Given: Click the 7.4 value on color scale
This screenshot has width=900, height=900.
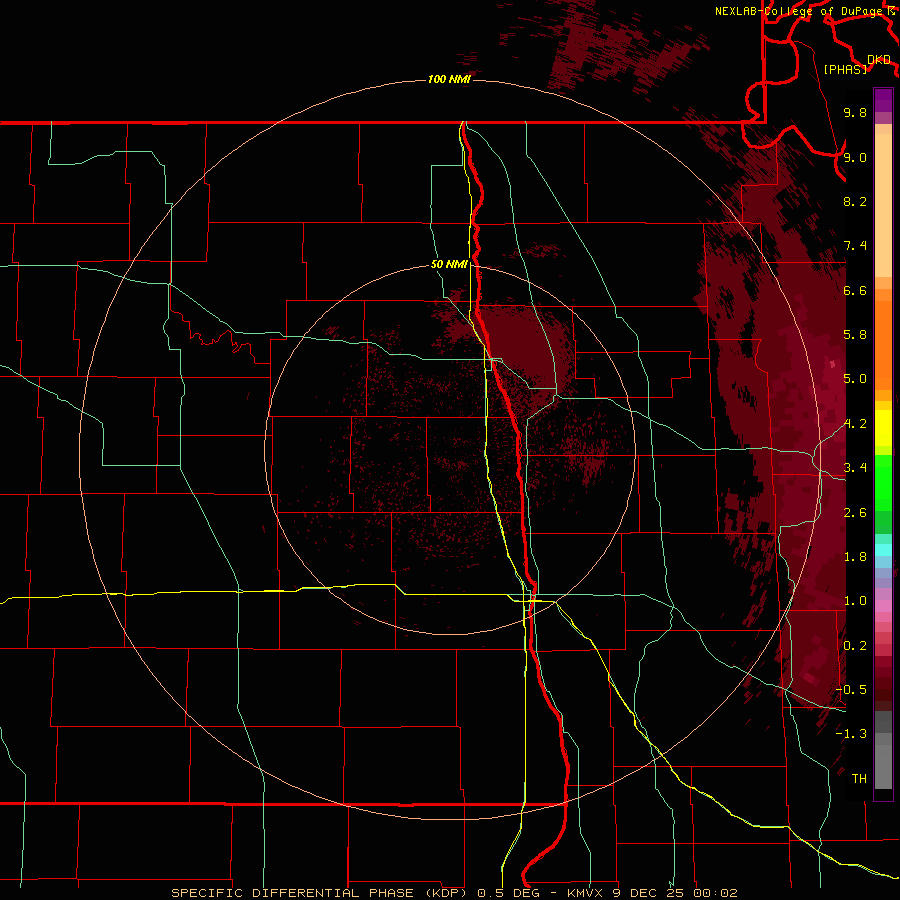Looking at the screenshot, I should tap(855, 246).
